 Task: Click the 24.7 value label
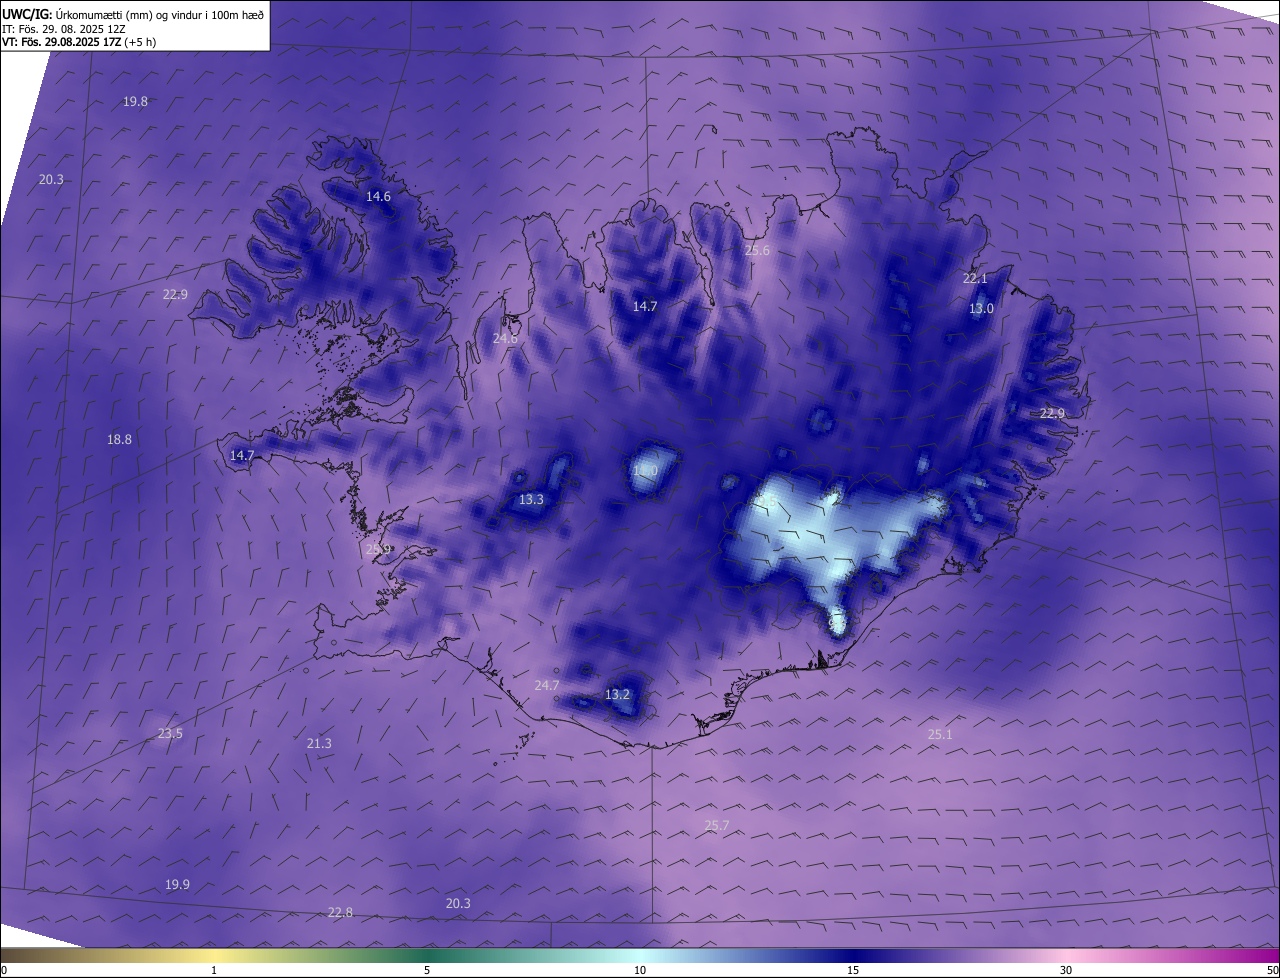pyautogui.click(x=546, y=686)
